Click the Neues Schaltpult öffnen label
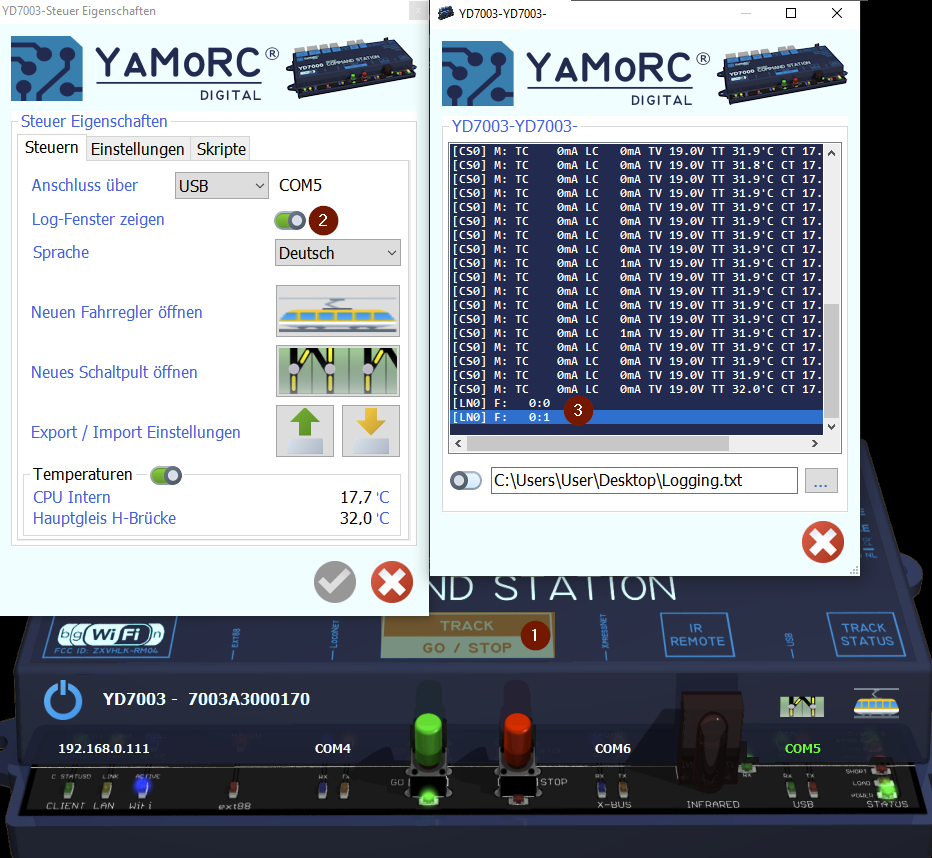The width and height of the screenshot is (932, 858). (x=114, y=372)
